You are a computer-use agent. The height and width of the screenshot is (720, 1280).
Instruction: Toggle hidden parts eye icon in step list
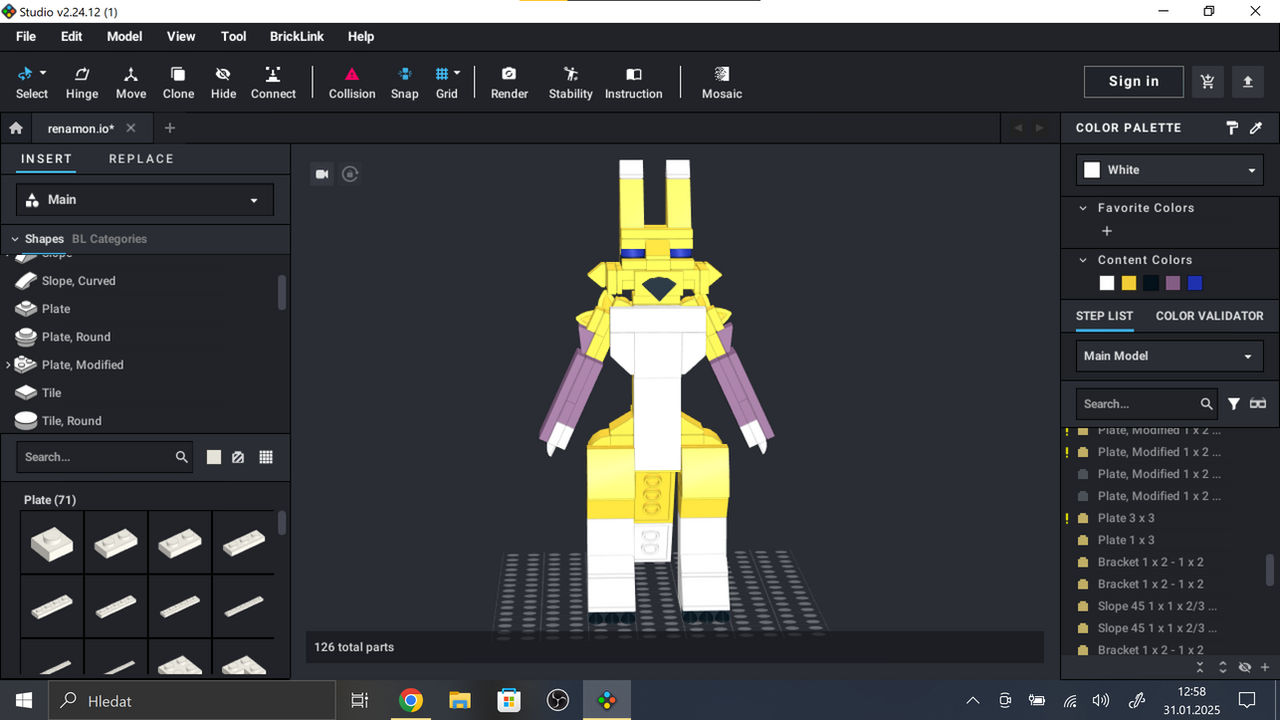tap(1245, 667)
